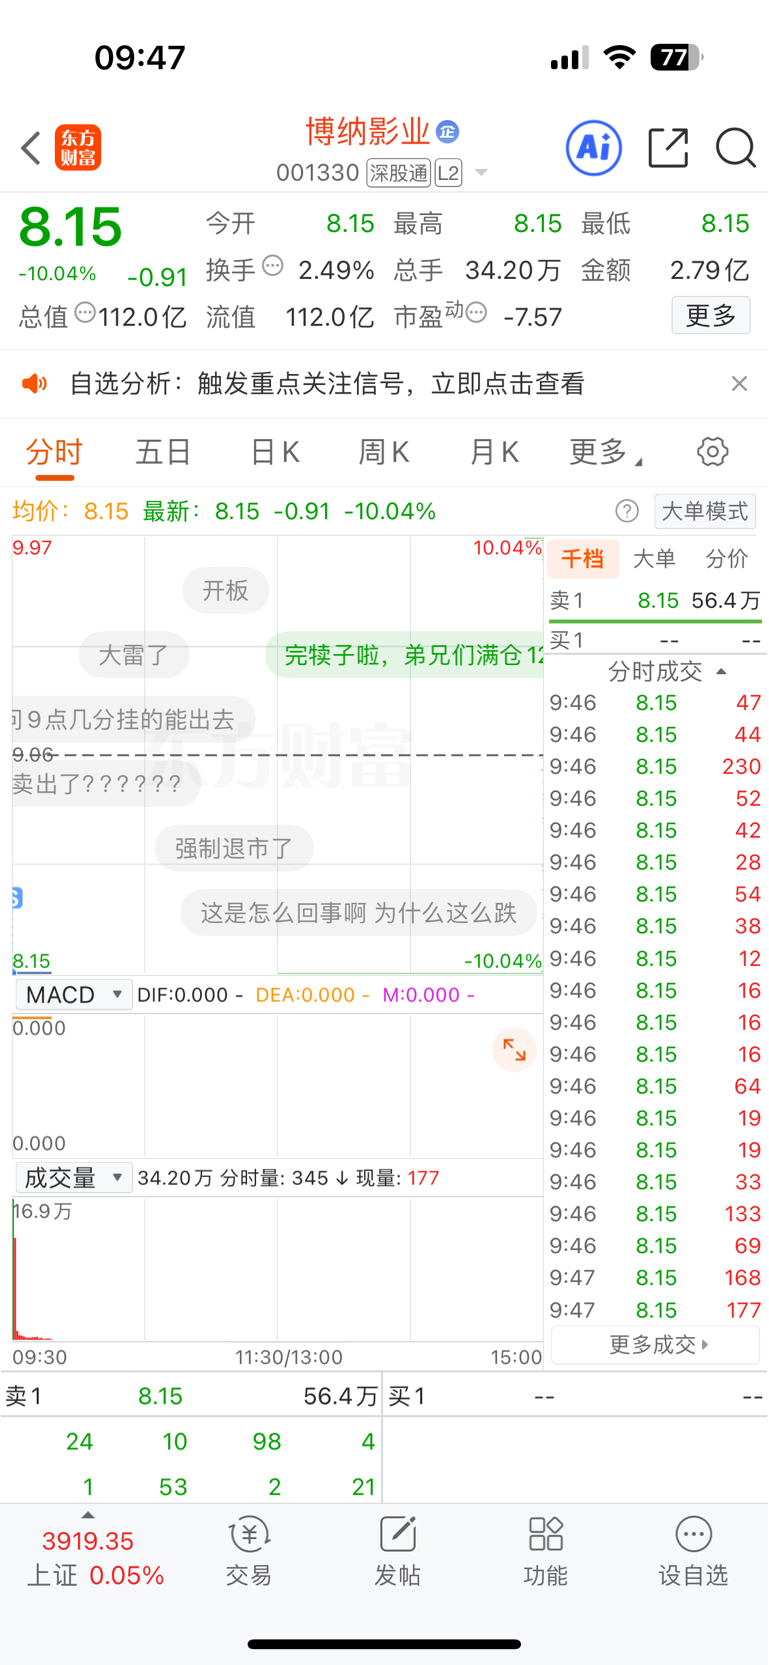The image size is (769, 1665).
Task: Switch to the 日K tab
Action: 274,452
